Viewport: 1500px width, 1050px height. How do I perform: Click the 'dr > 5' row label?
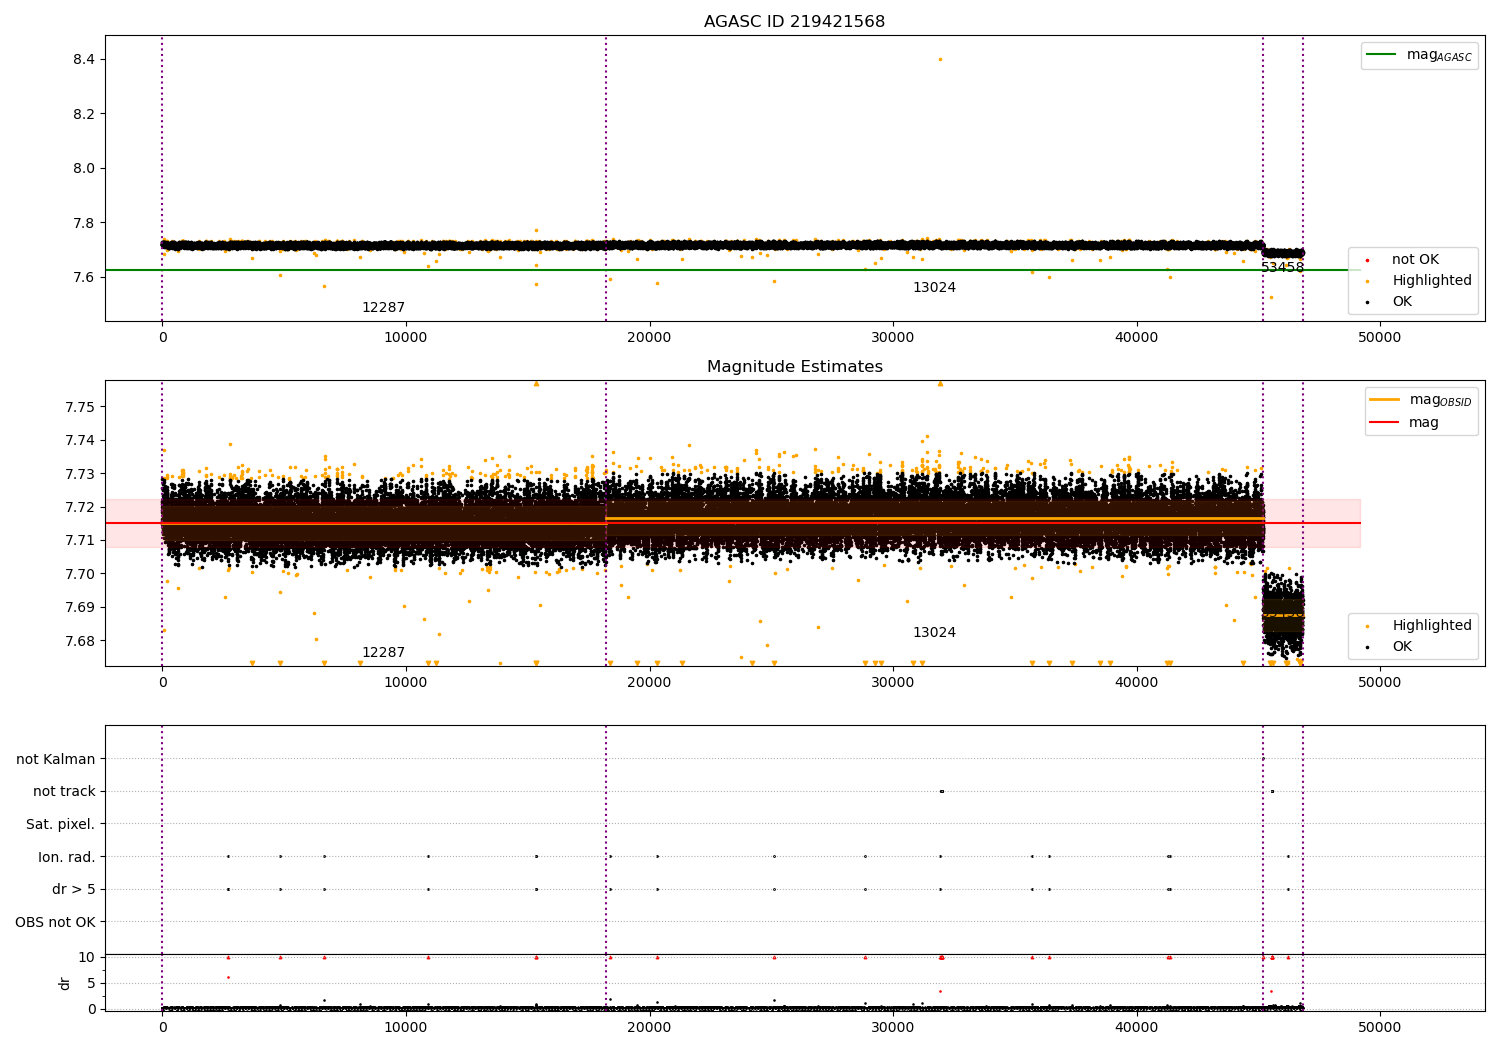(74, 890)
